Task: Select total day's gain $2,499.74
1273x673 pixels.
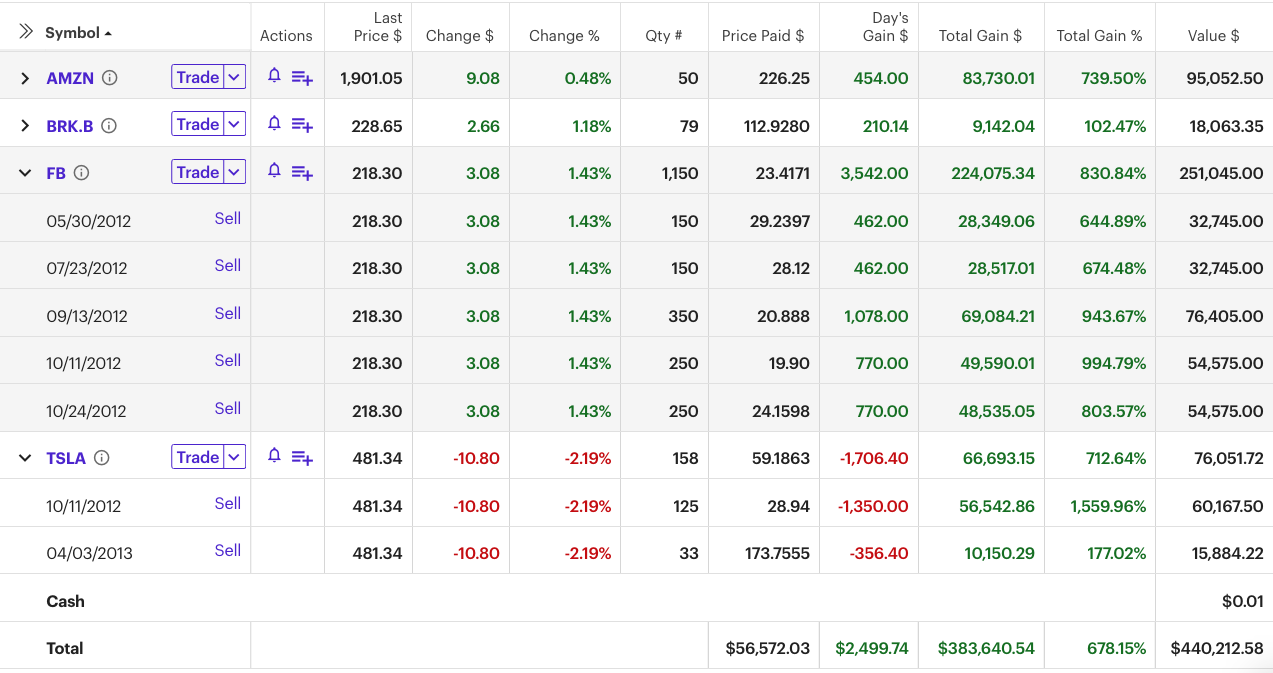Action: coord(872,648)
